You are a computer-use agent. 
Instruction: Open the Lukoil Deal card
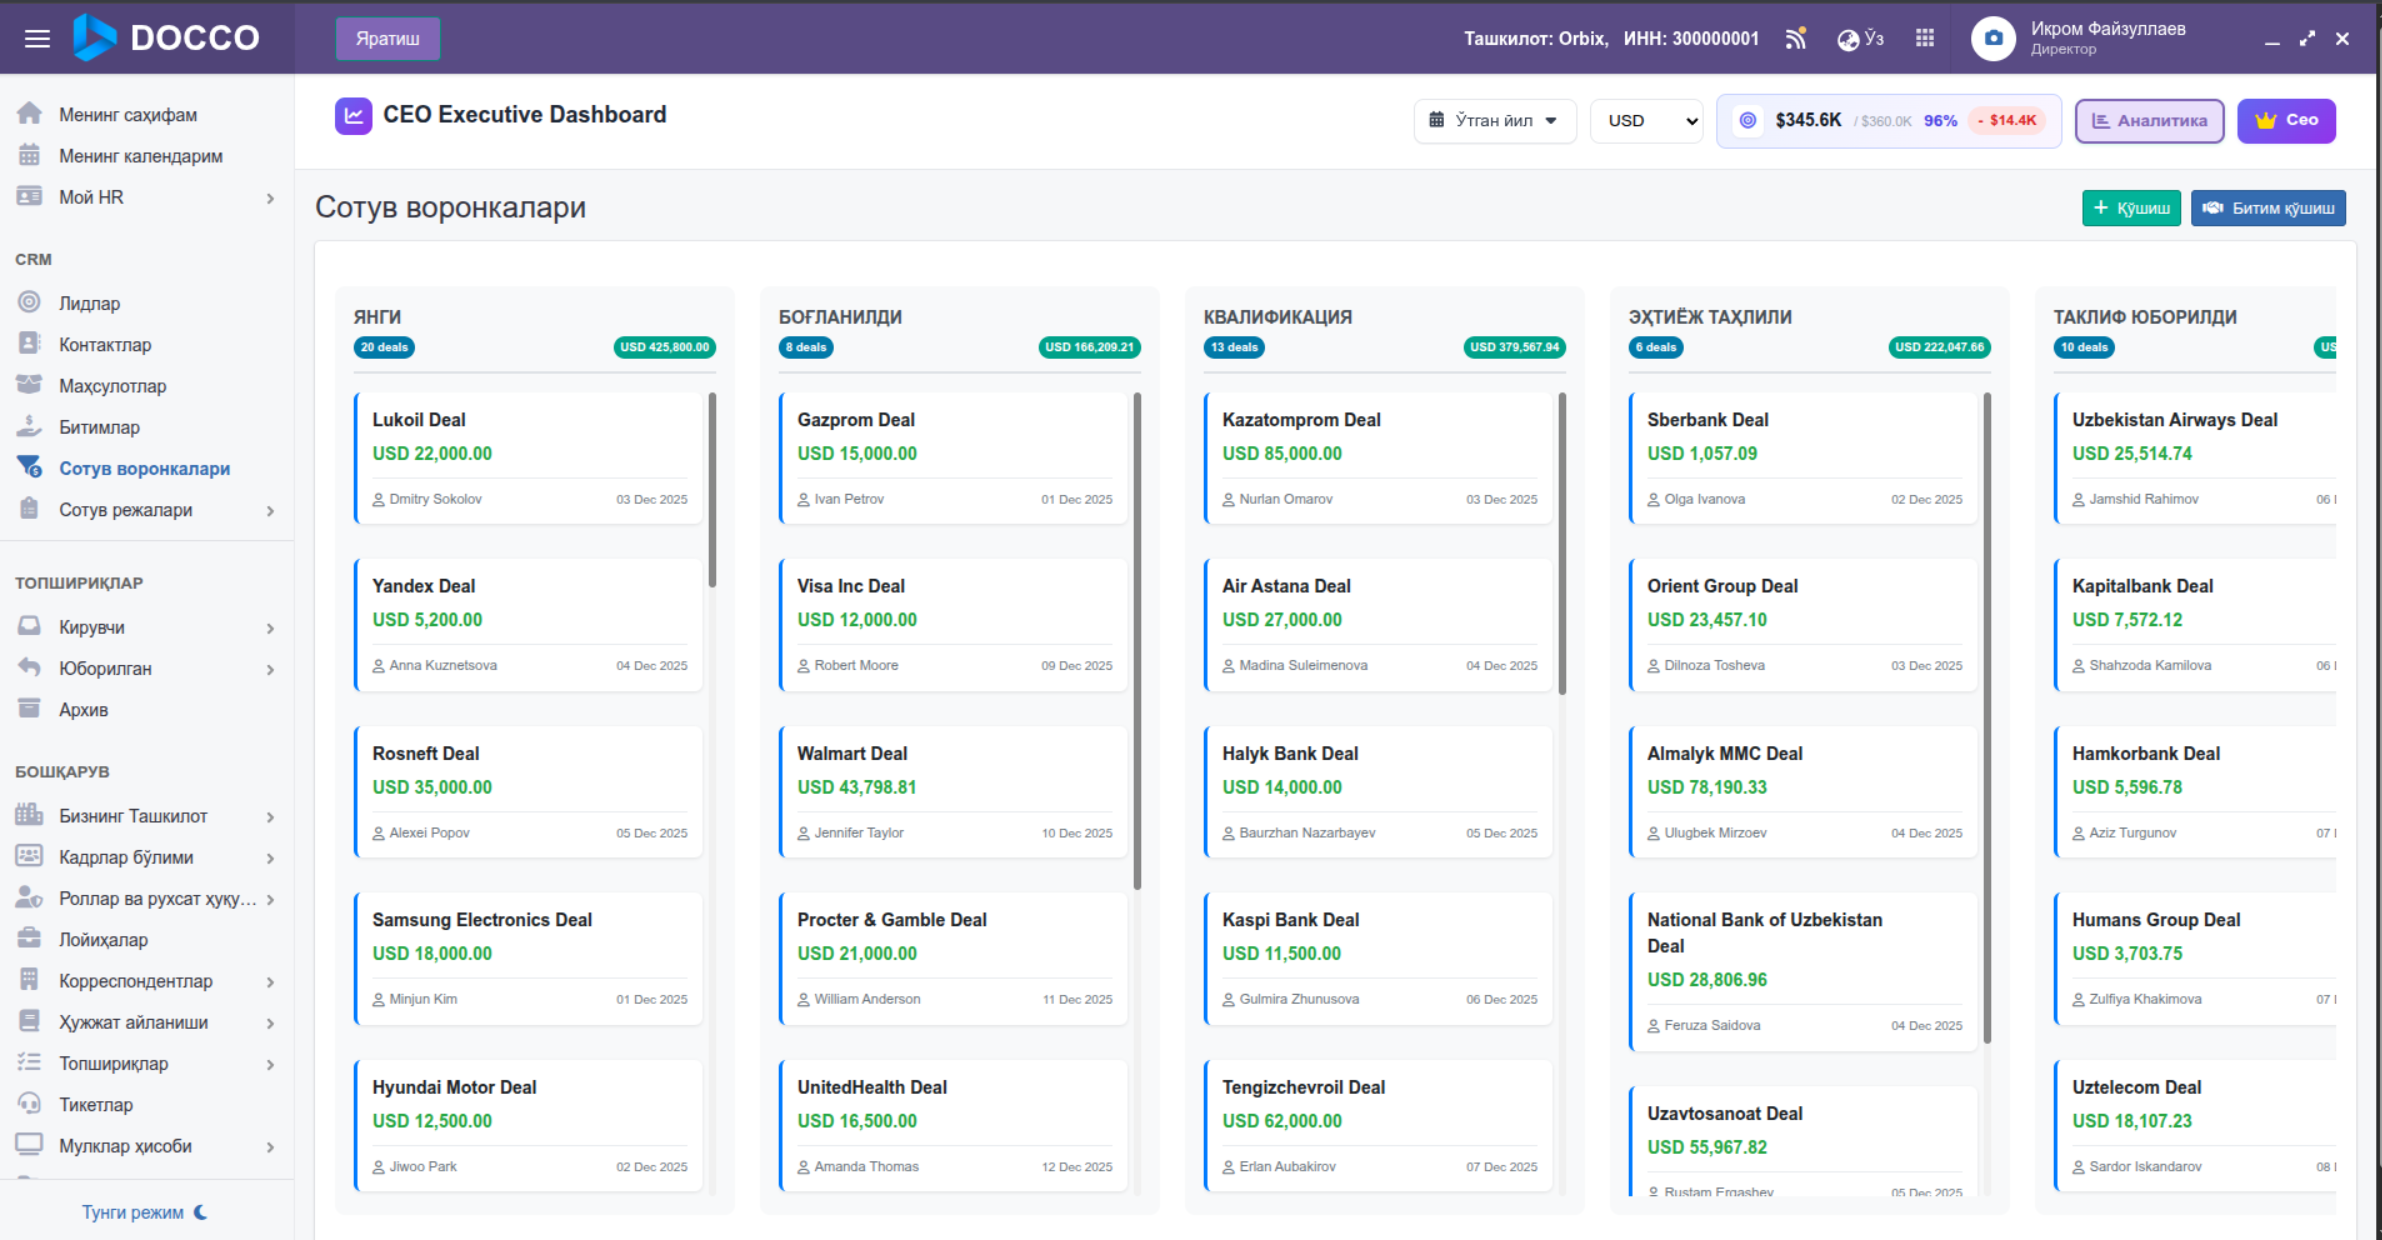pyautogui.click(x=528, y=457)
